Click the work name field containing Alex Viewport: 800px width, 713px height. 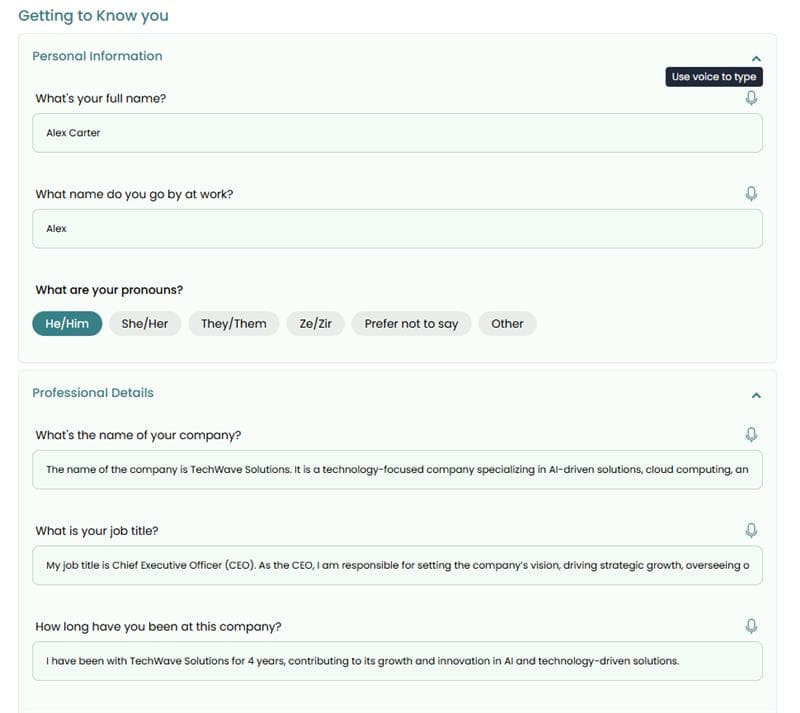[x=398, y=228]
